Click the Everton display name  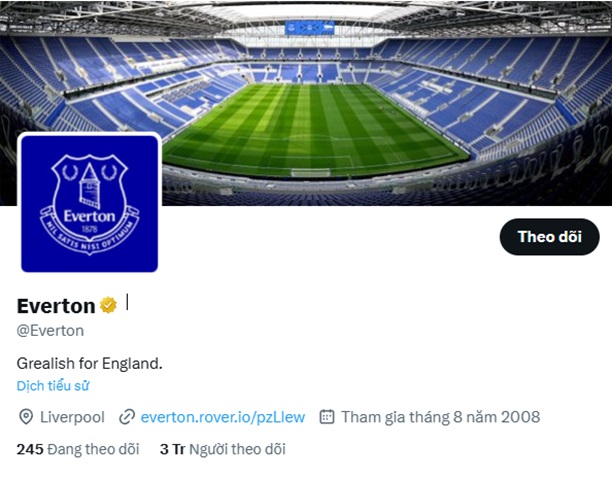pos(56,306)
